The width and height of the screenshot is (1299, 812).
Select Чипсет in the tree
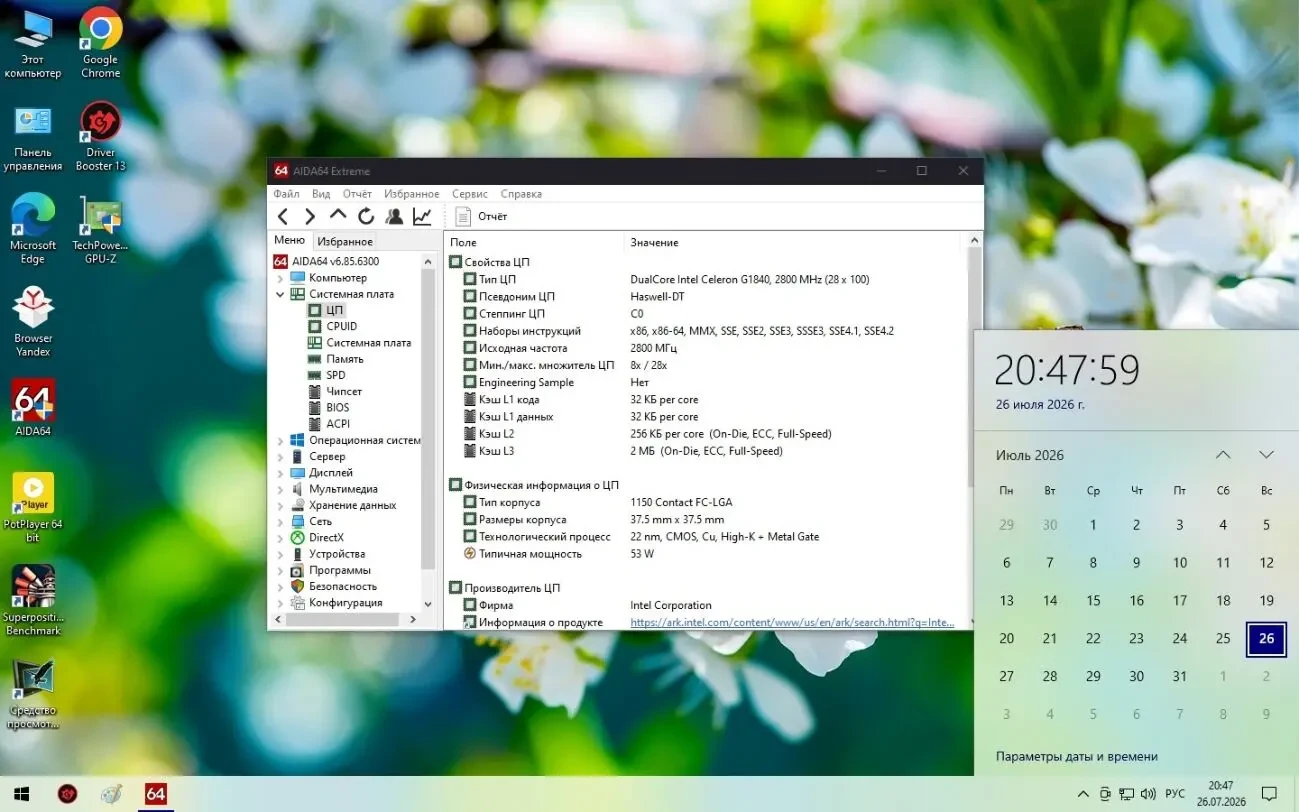(344, 391)
